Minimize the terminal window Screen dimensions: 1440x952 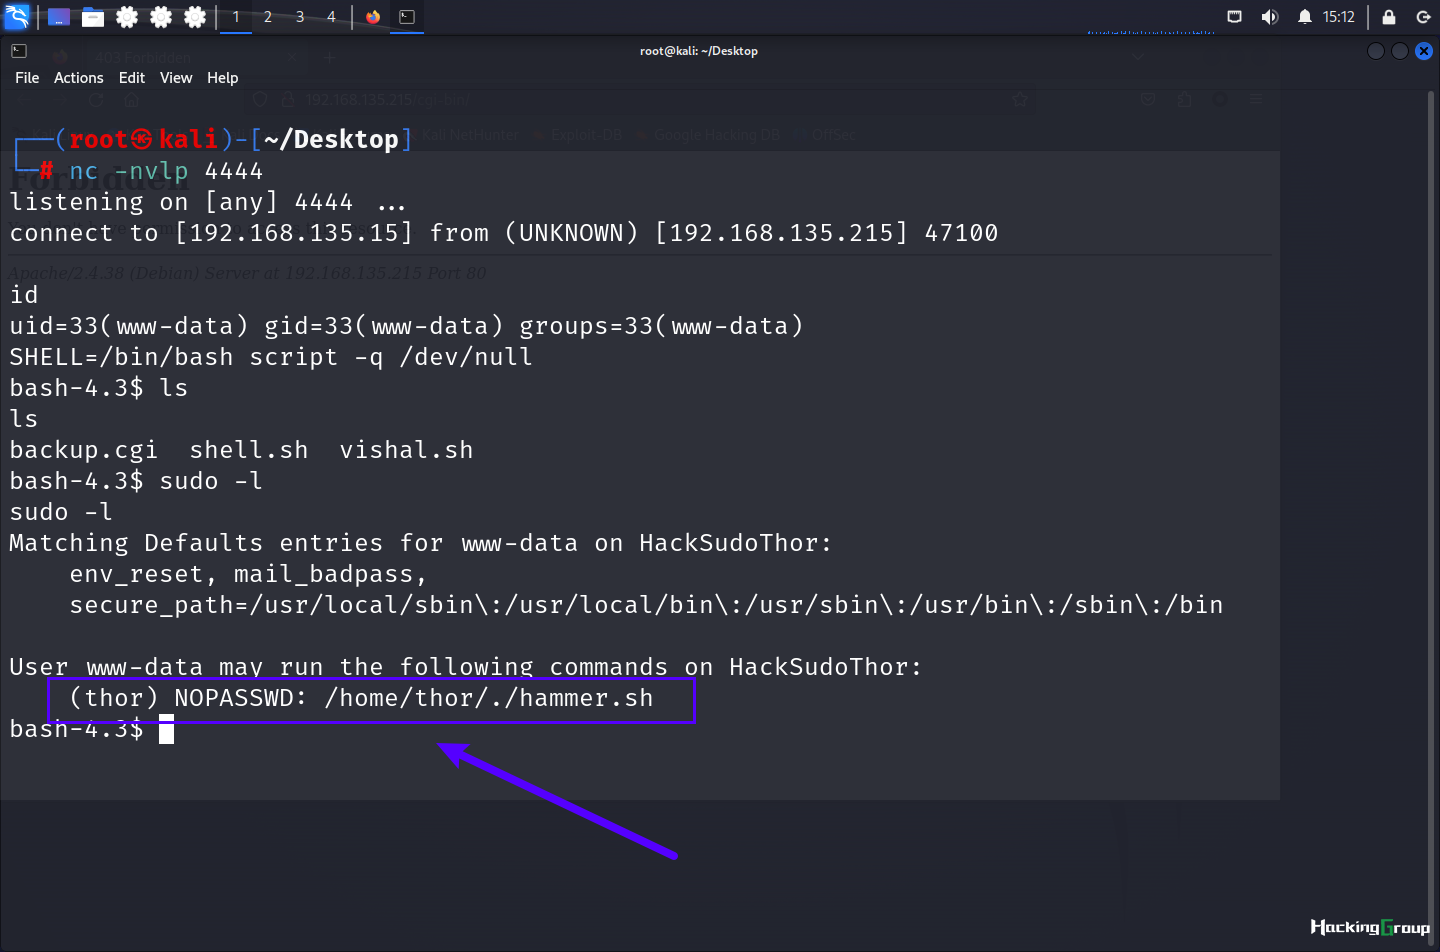[x=1376, y=51]
